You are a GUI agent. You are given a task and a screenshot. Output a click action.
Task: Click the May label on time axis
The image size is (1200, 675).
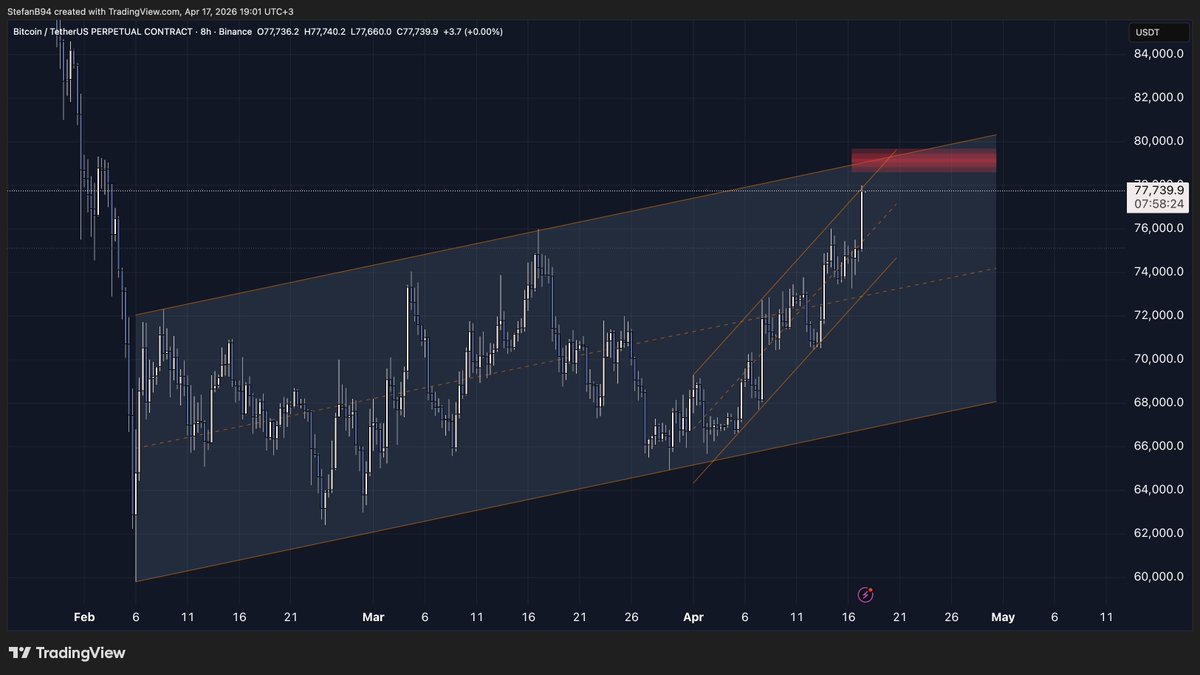(x=1002, y=617)
